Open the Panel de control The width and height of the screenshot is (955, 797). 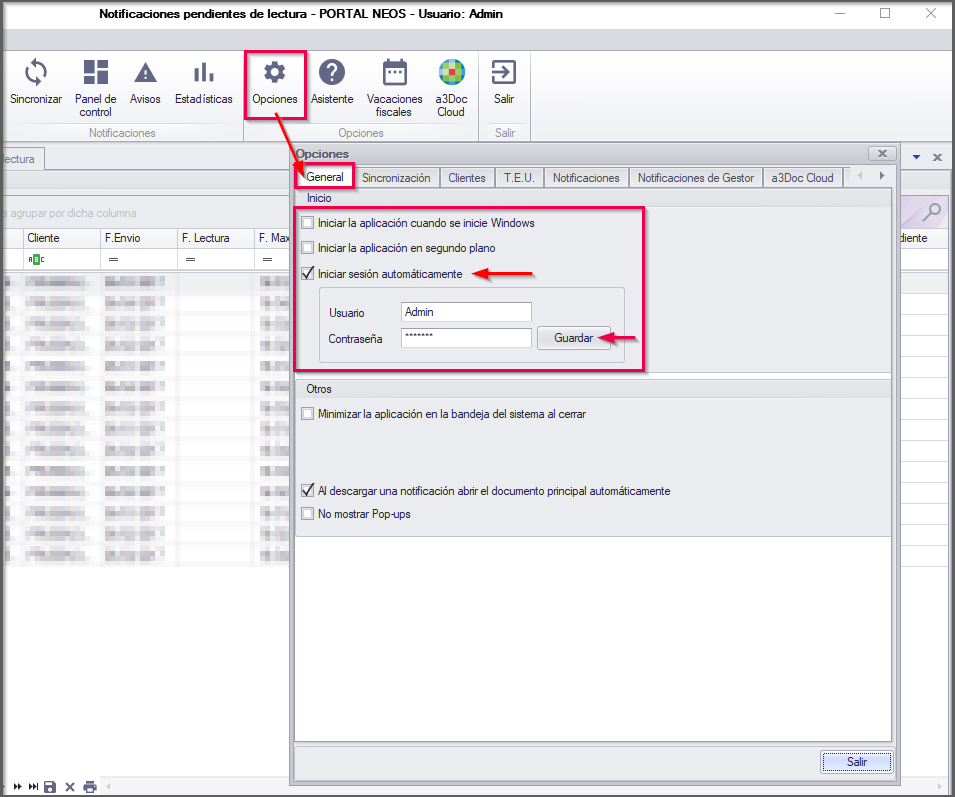96,73
